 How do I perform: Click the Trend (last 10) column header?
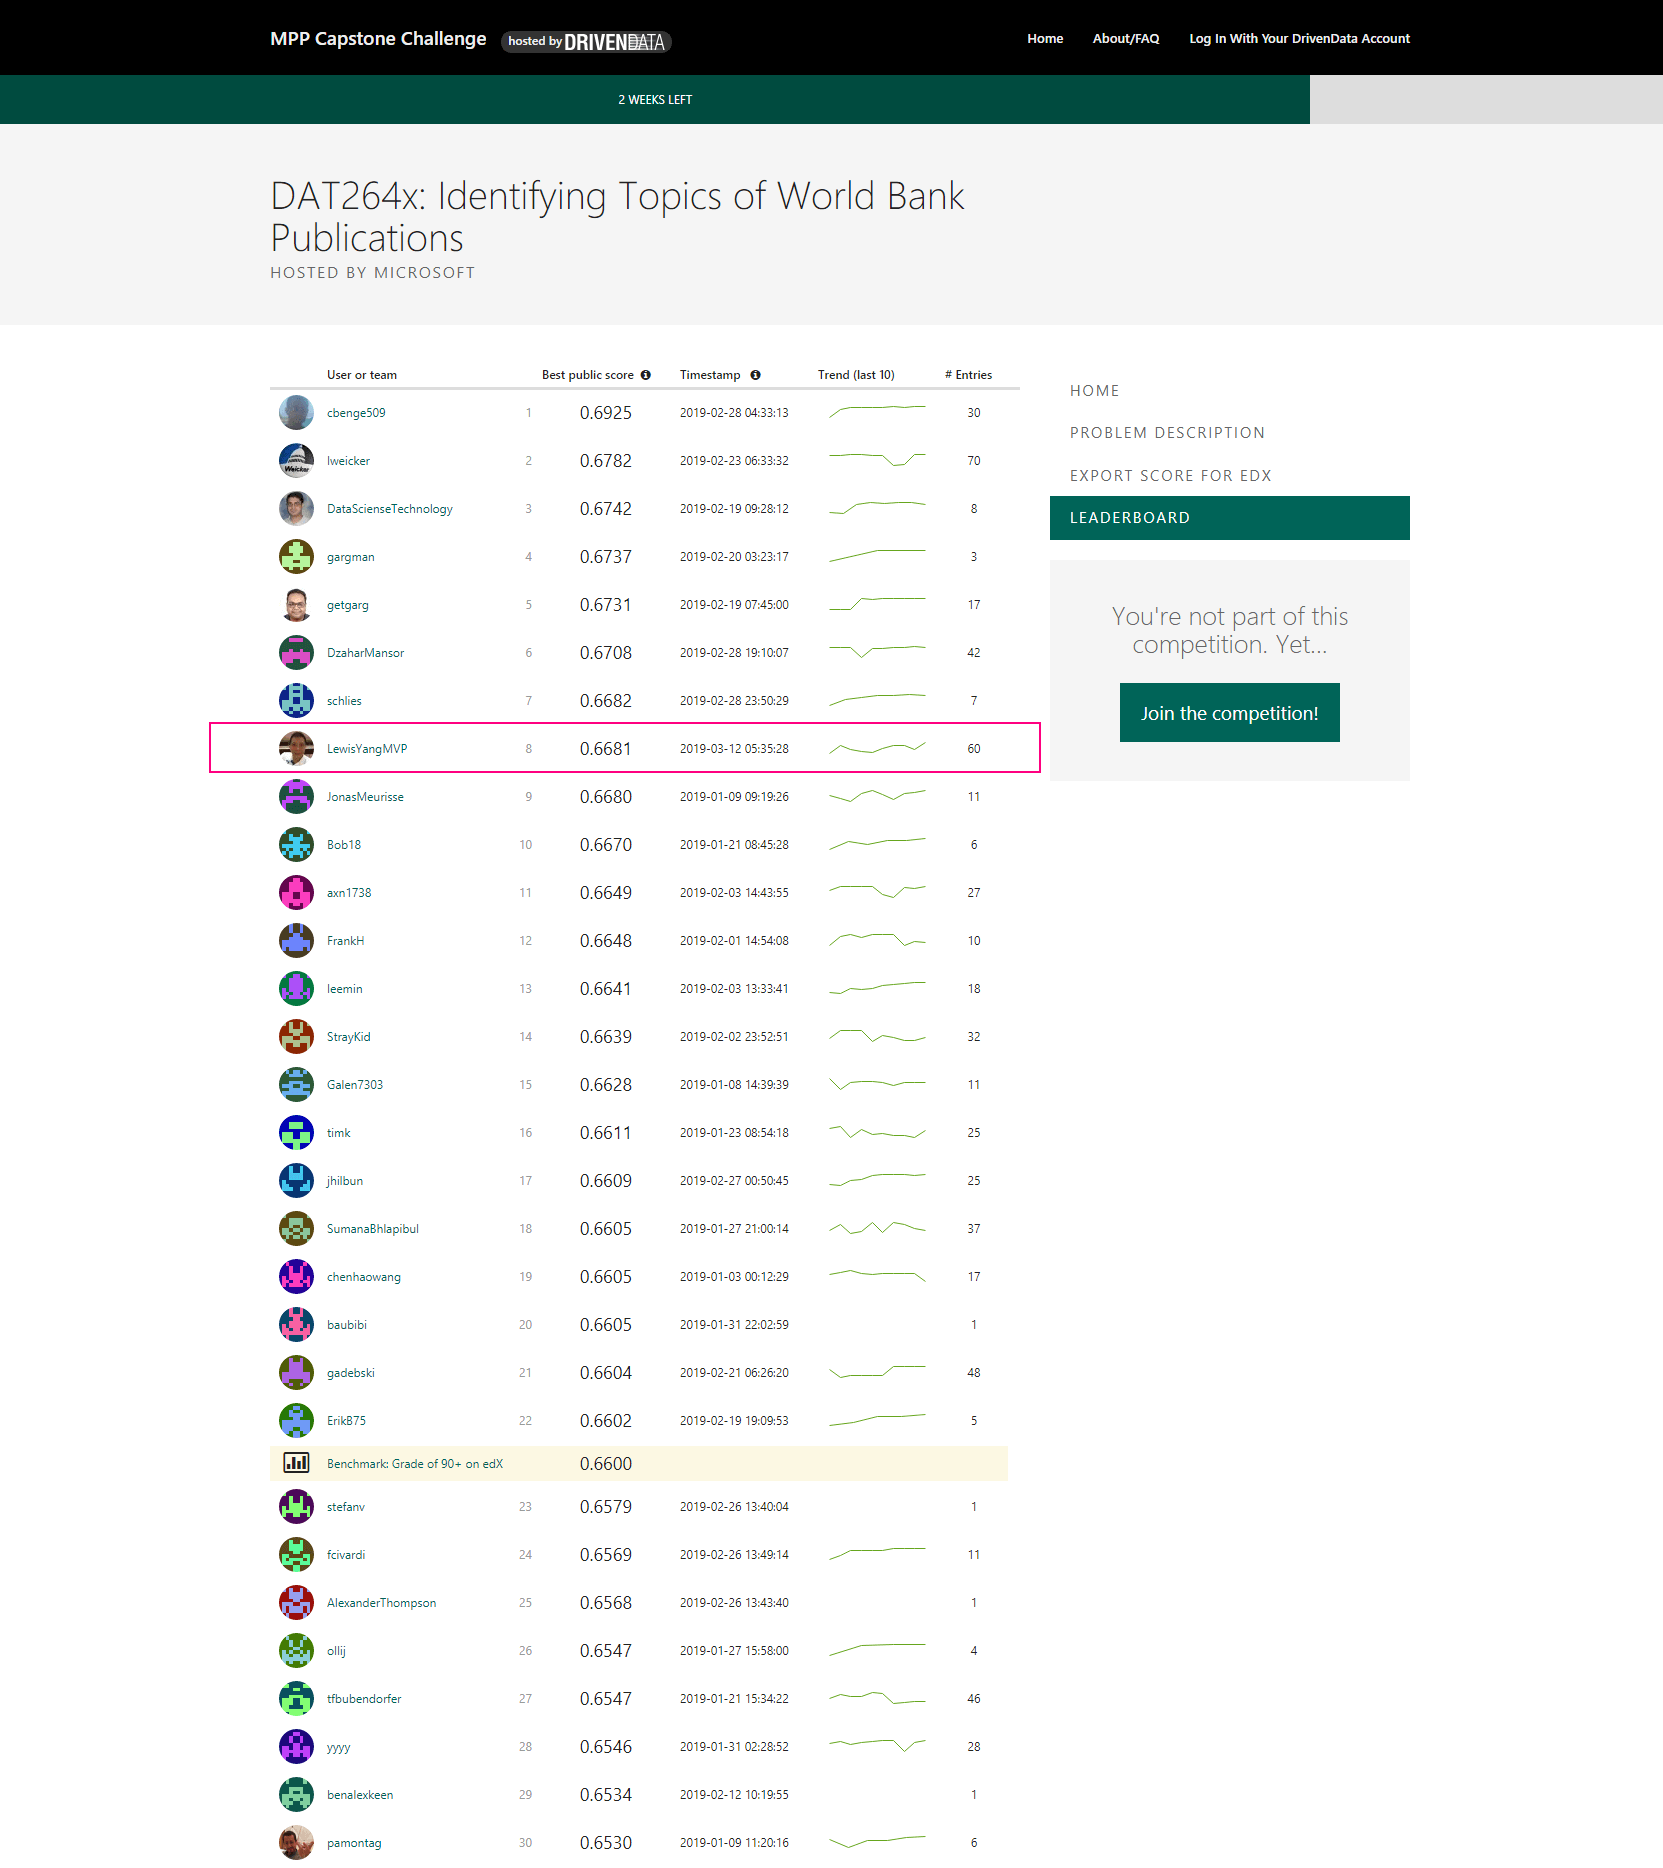pos(856,375)
